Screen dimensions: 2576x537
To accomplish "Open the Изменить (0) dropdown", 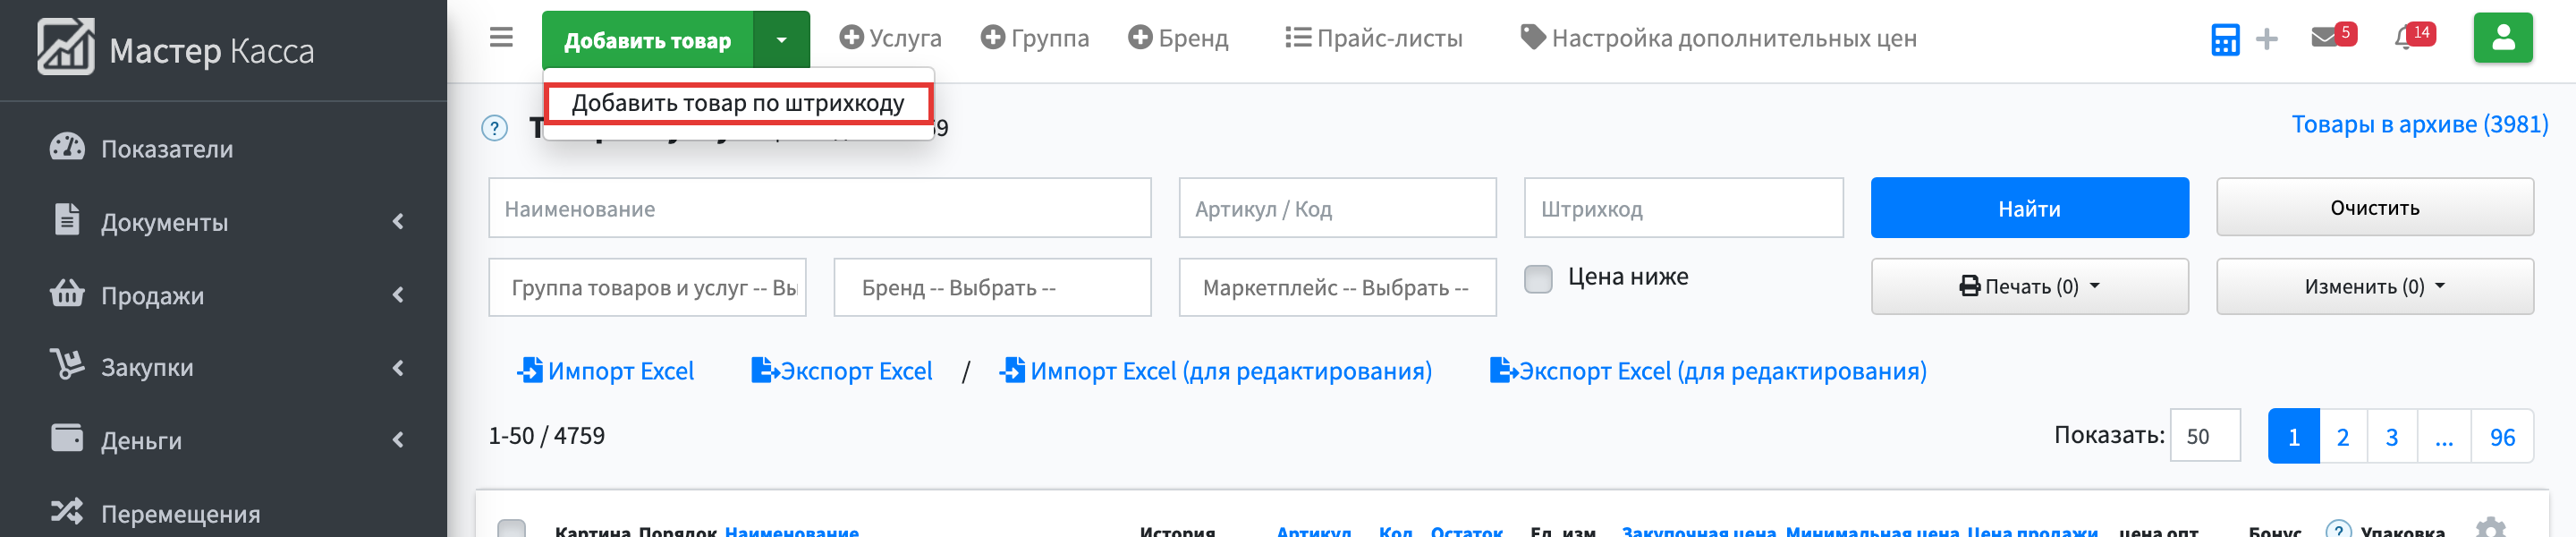I will (x=2375, y=286).
